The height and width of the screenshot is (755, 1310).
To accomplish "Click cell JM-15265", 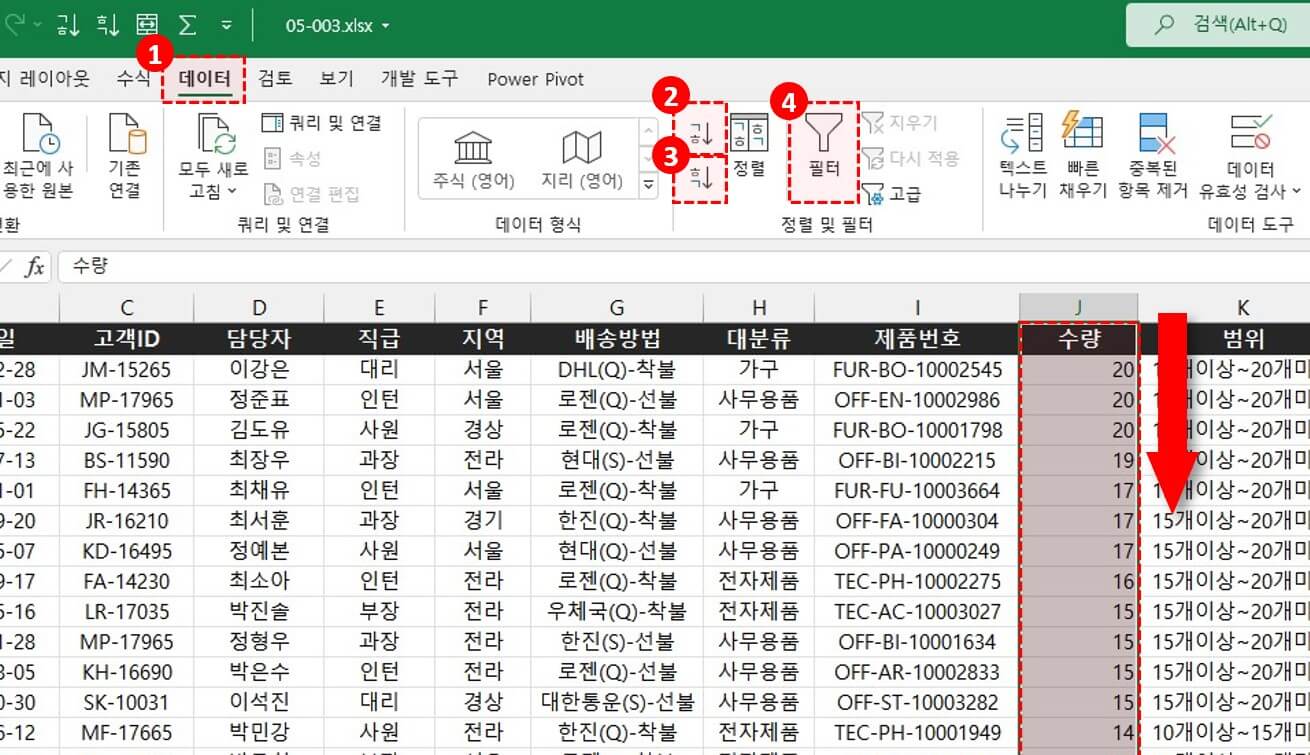I will tap(126, 370).
